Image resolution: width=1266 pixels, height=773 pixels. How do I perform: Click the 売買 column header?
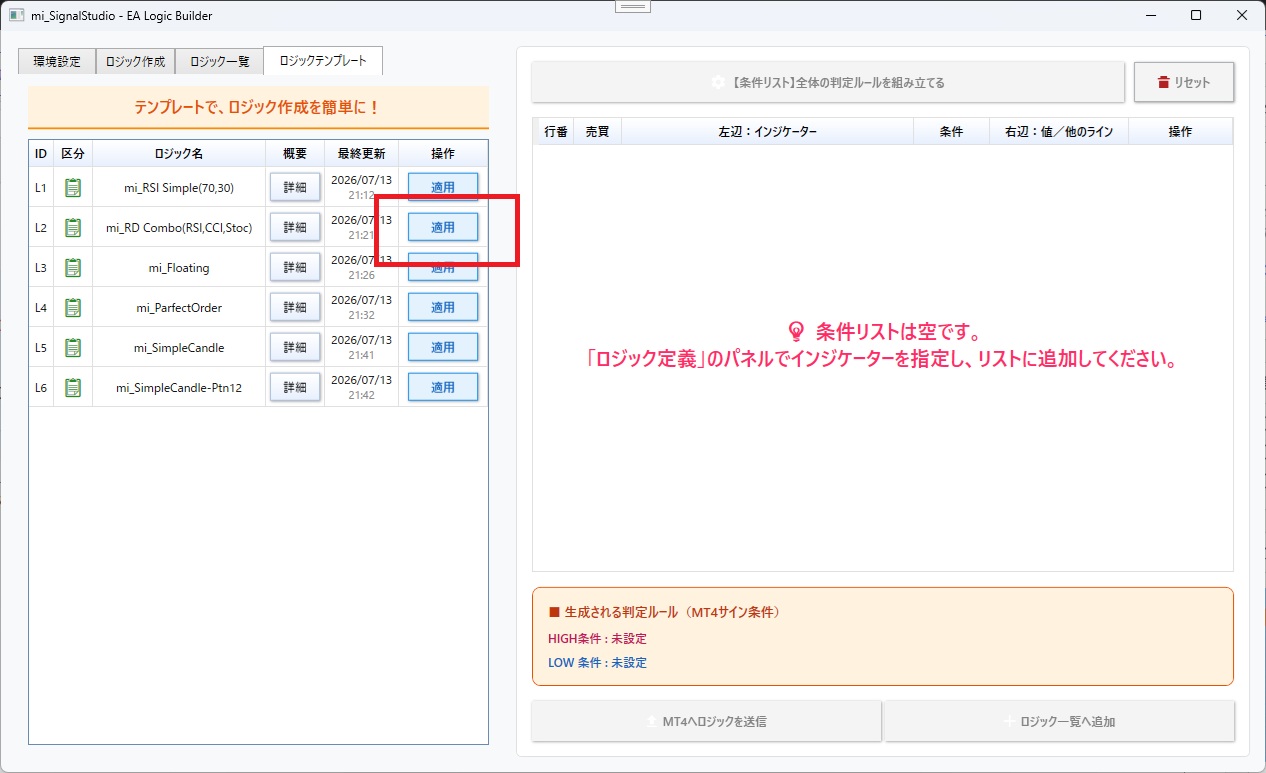(x=597, y=131)
